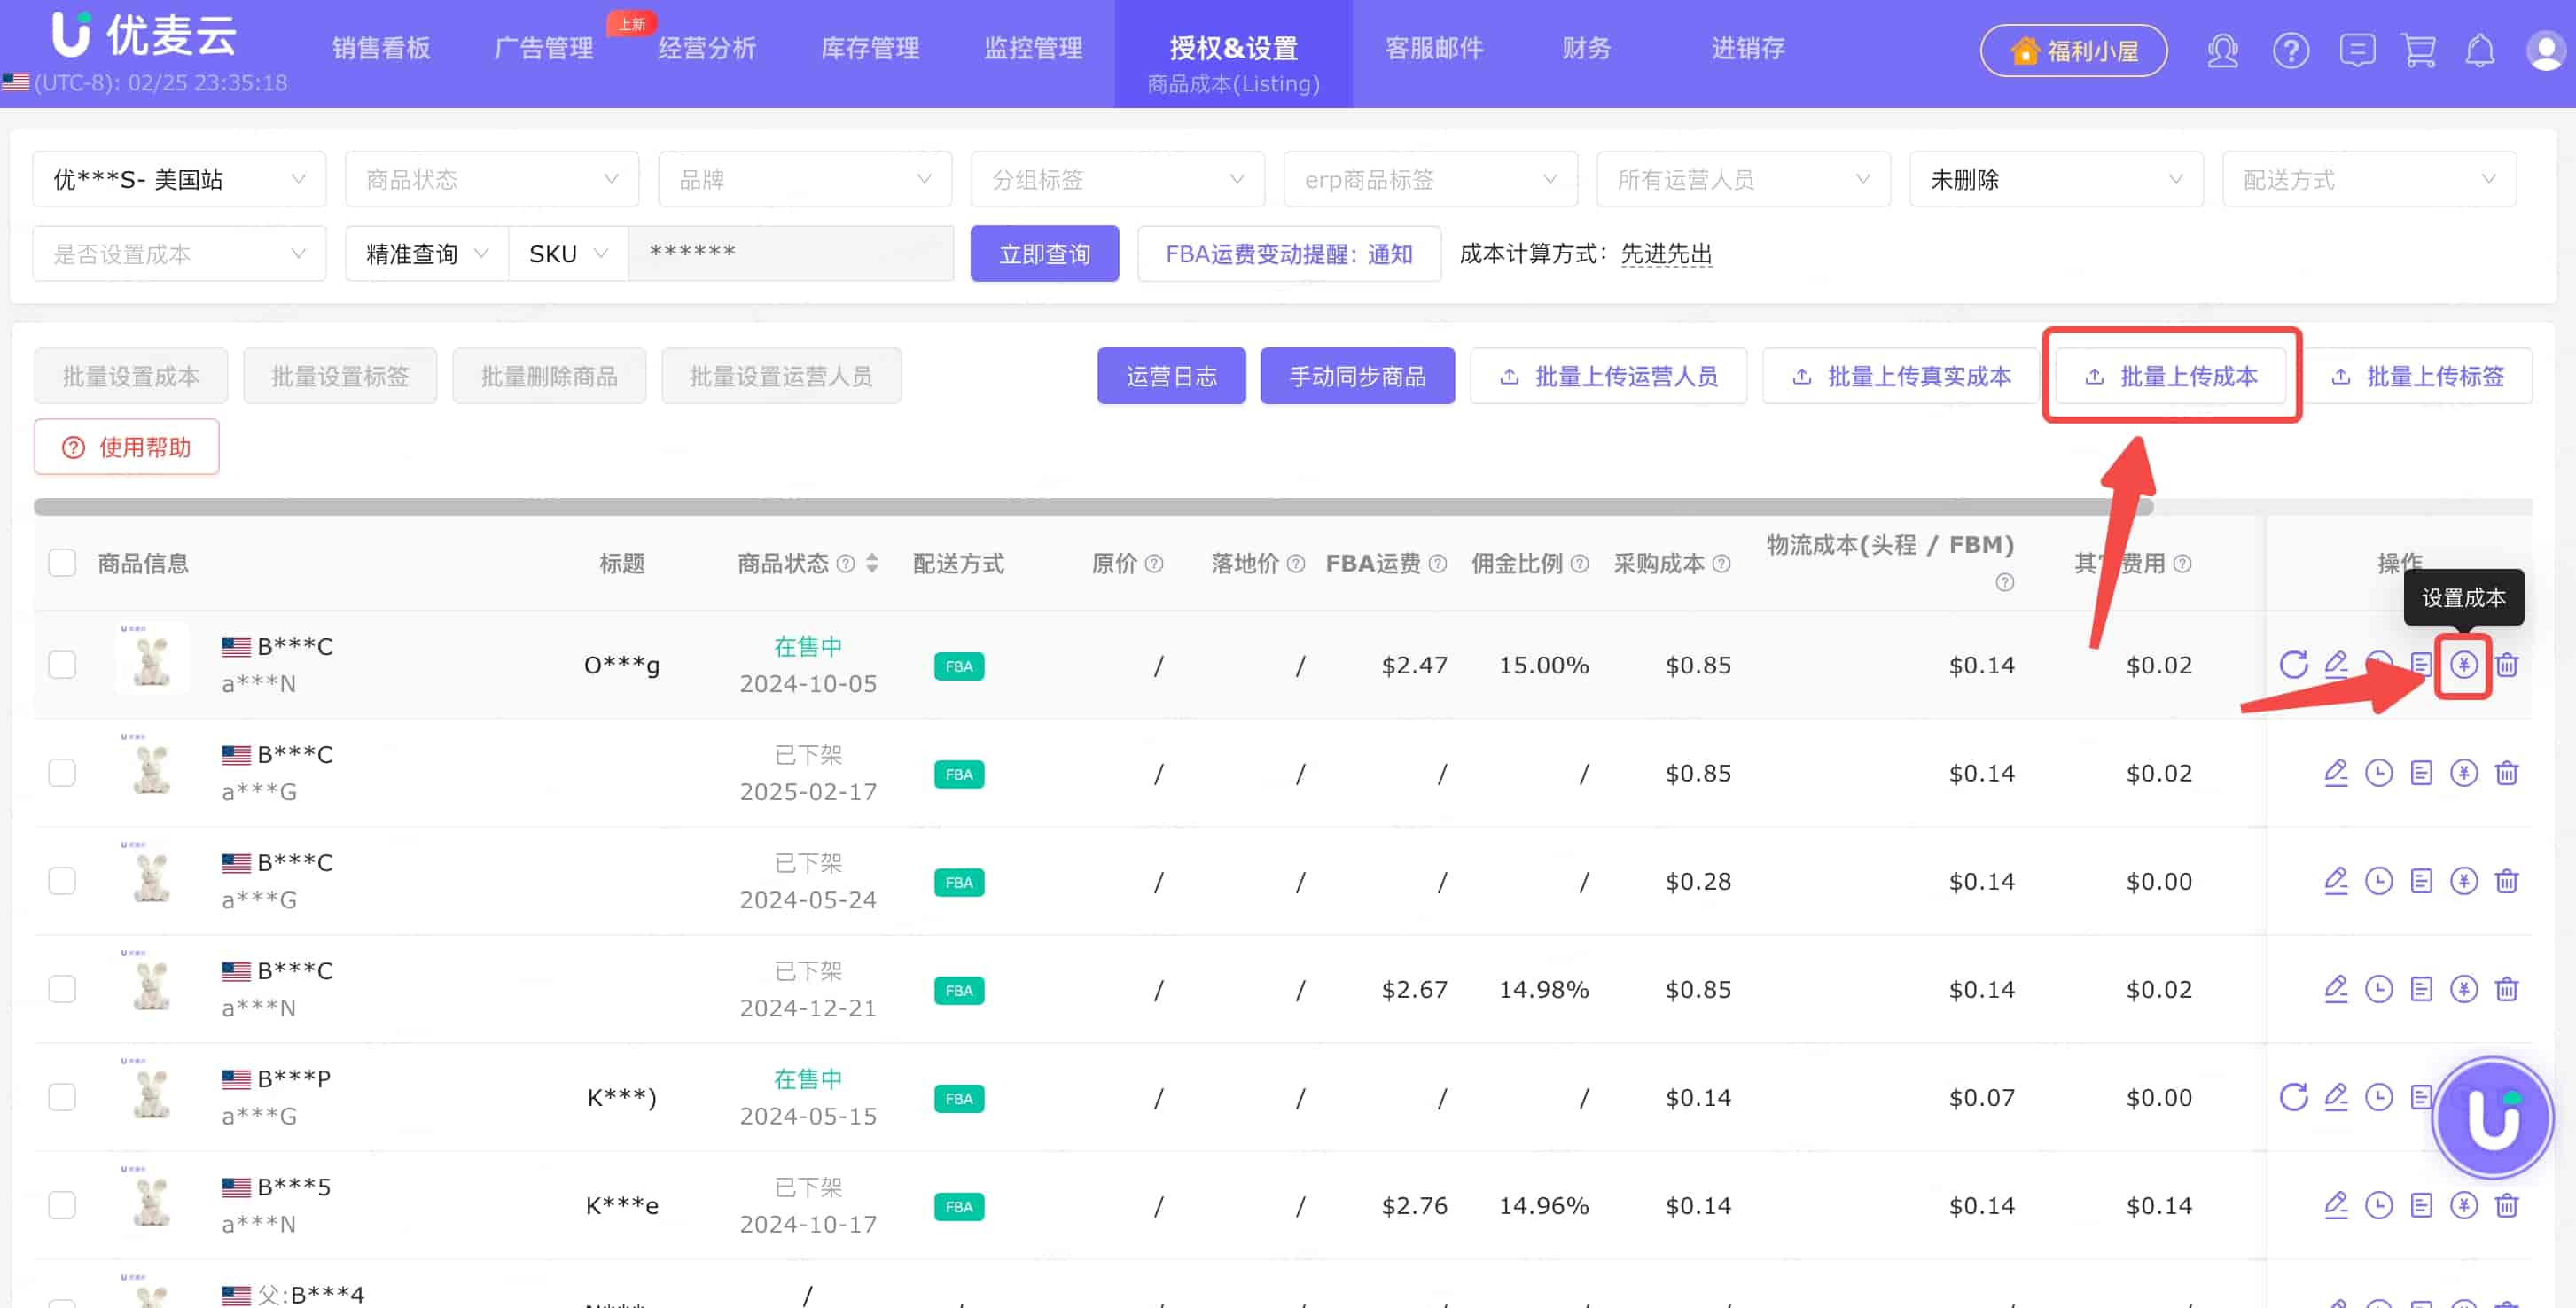The image size is (2576, 1308).
Task: Open the 所有运营人员 dropdown
Action: point(1744,179)
